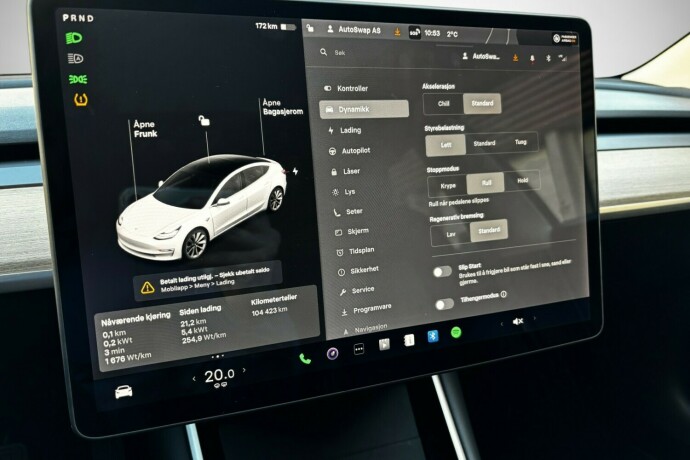Set Stoppmodus to Krype
690x460 pixels.
[448, 186]
